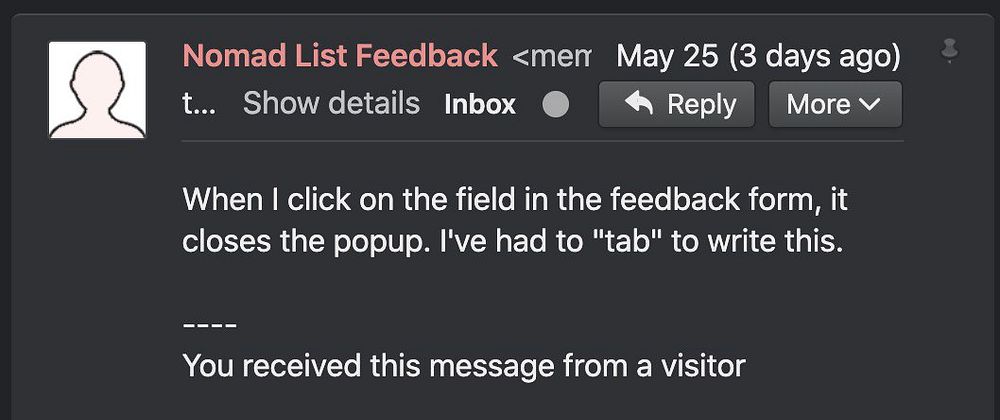Toggle the grey read status dot
This screenshot has width=1000, height=420.
555,105
